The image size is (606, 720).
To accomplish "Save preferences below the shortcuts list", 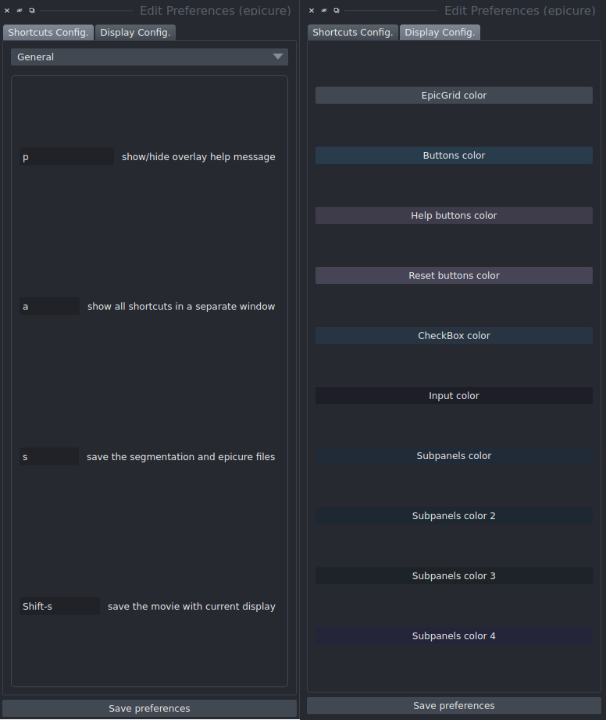I will tap(150, 708).
